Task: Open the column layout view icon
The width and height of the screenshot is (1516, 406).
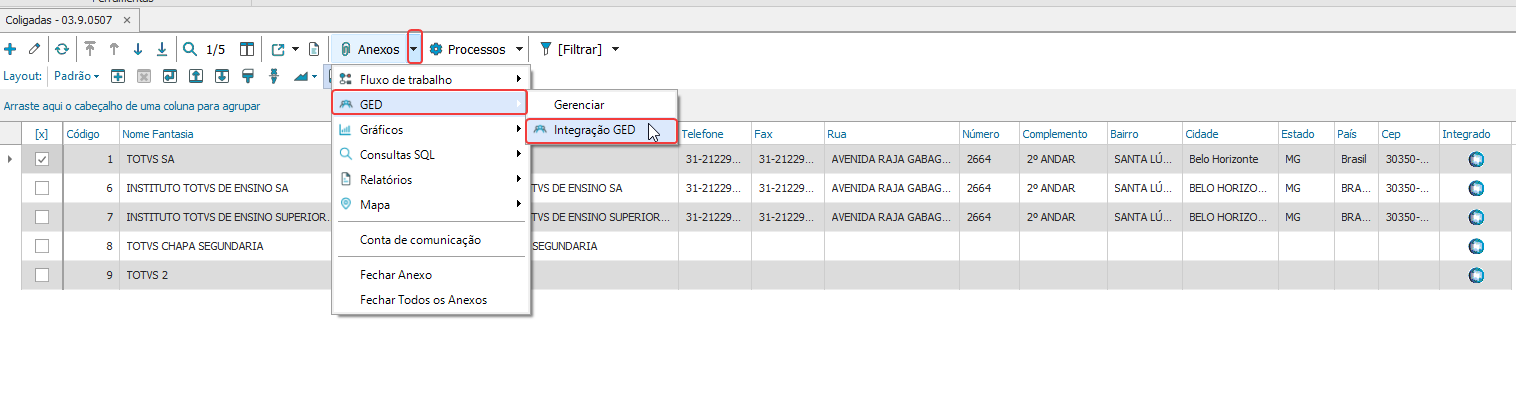Action: pos(247,49)
